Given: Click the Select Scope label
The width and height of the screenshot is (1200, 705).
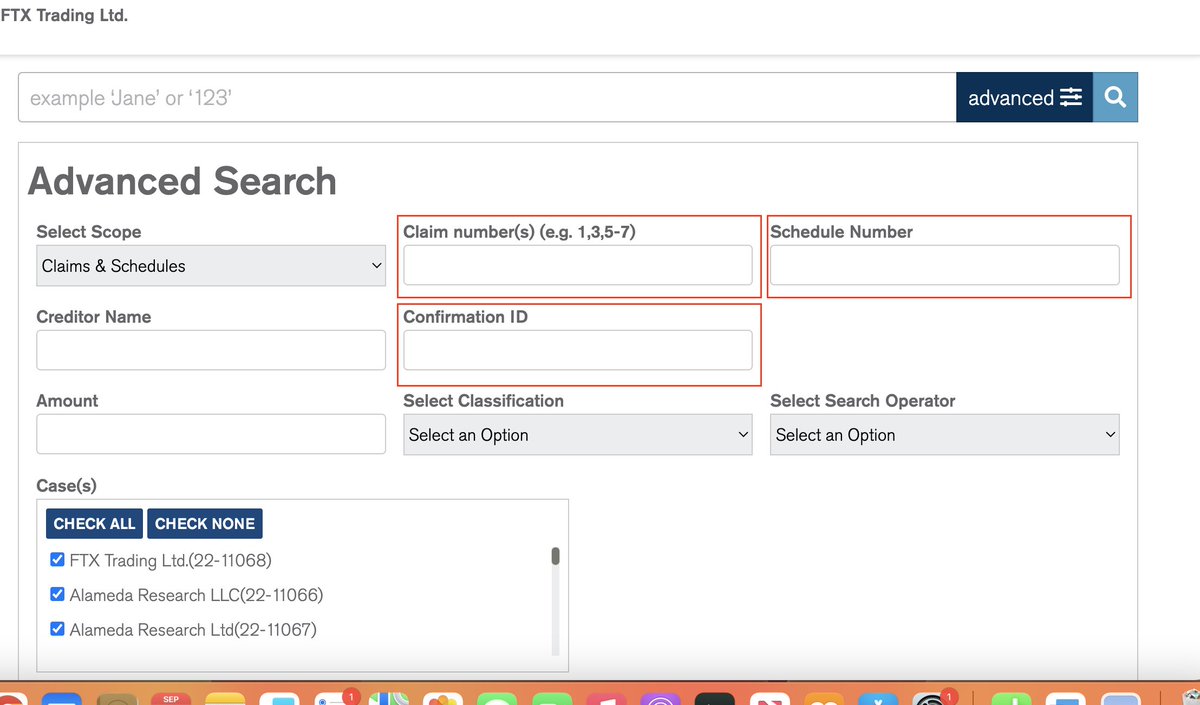Looking at the screenshot, I should click(x=89, y=232).
